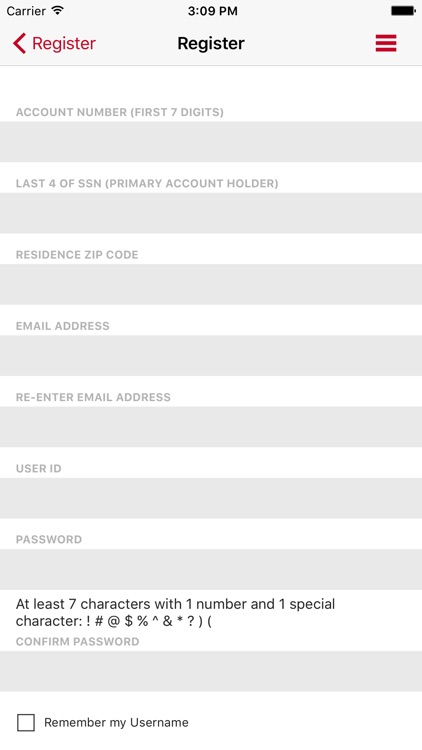Tap the Remember my Username label
The height and width of the screenshot is (750, 422).
(116, 722)
